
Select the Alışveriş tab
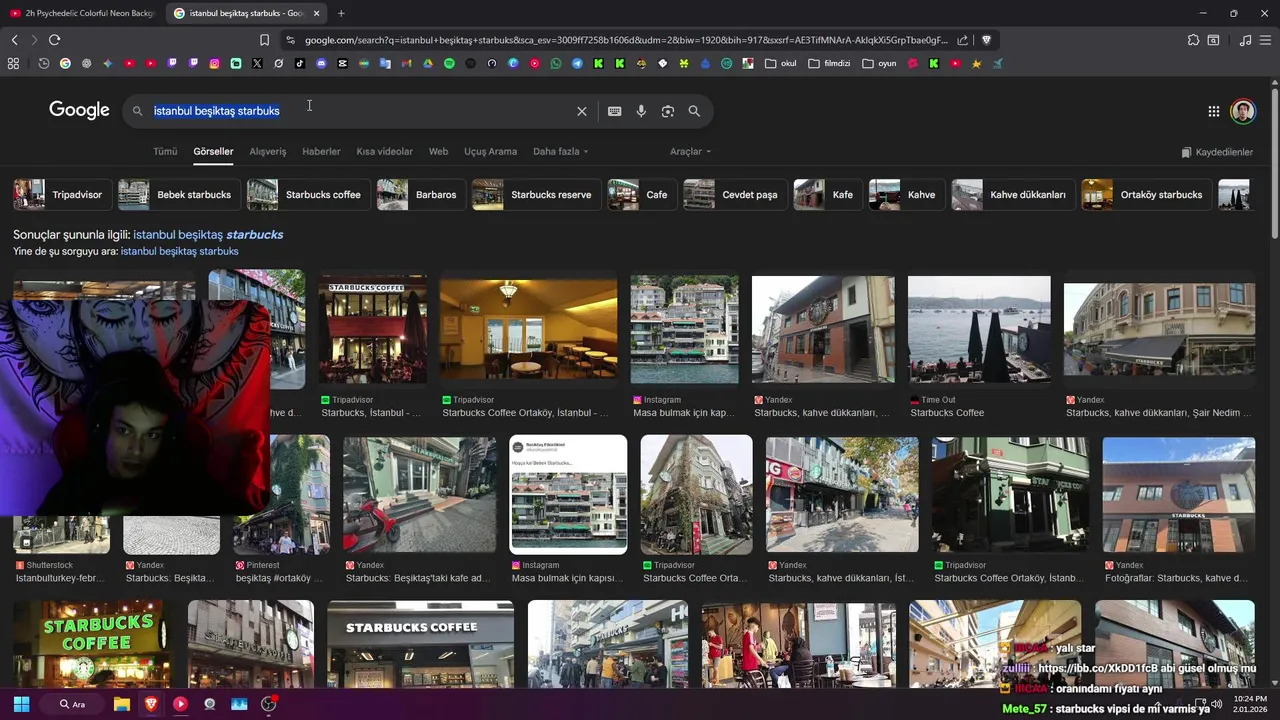[x=268, y=152]
